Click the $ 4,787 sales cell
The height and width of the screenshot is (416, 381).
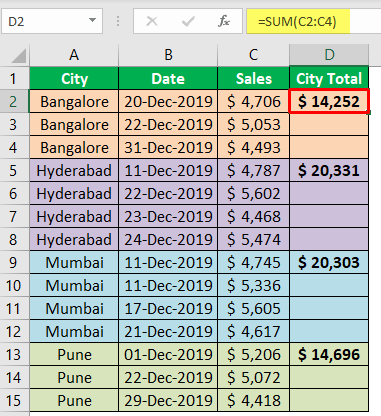(253, 171)
